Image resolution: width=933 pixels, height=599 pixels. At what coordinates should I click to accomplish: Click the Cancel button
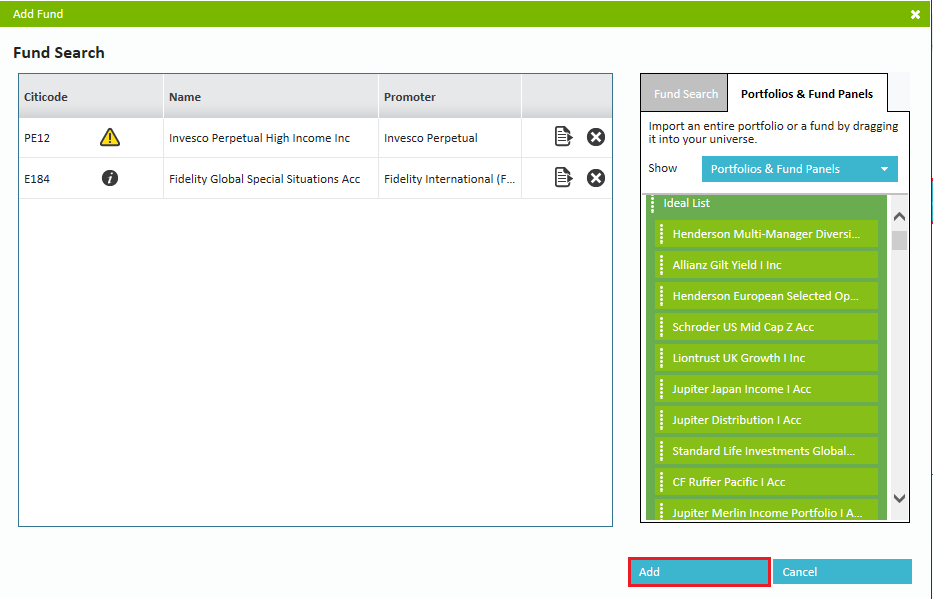pos(842,572)
